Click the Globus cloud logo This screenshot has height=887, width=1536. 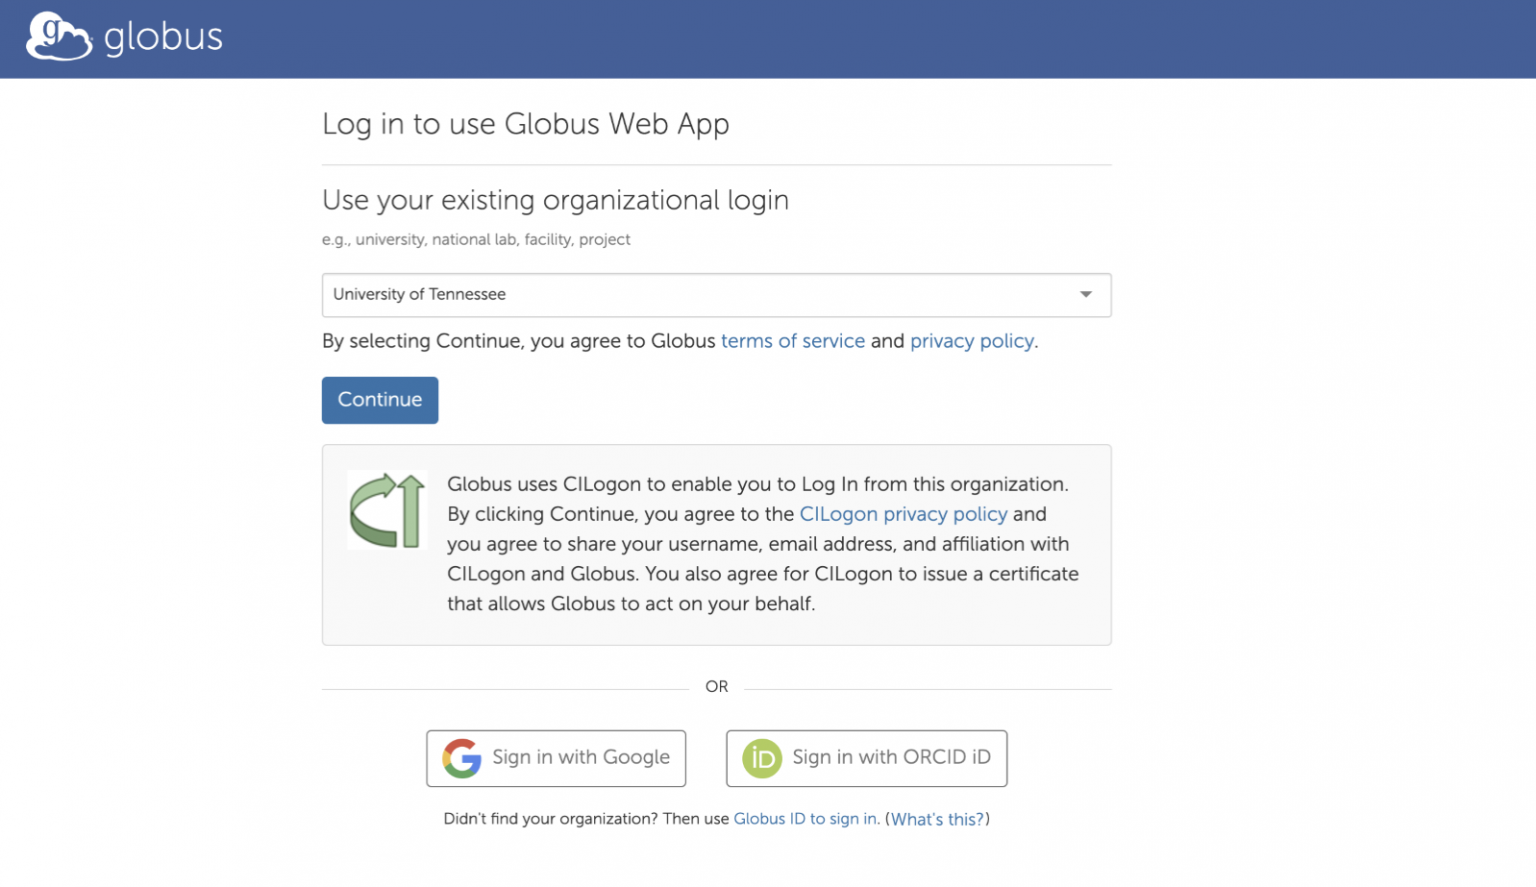tap(57, 36)
